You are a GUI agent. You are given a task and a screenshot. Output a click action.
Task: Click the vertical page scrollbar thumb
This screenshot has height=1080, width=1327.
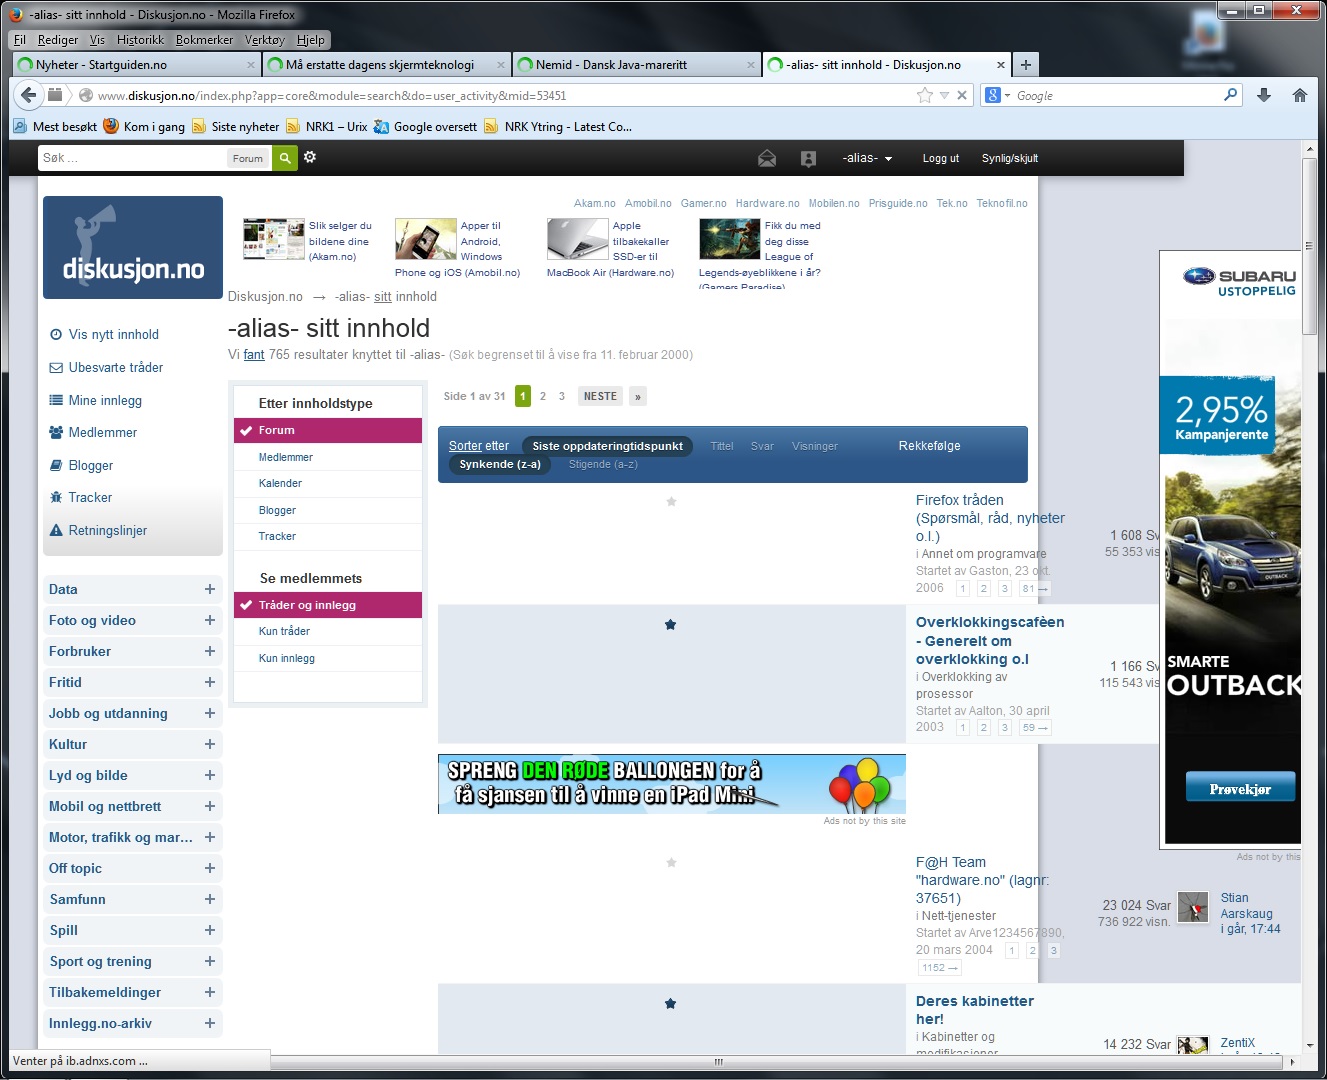tap(1310, 246)
